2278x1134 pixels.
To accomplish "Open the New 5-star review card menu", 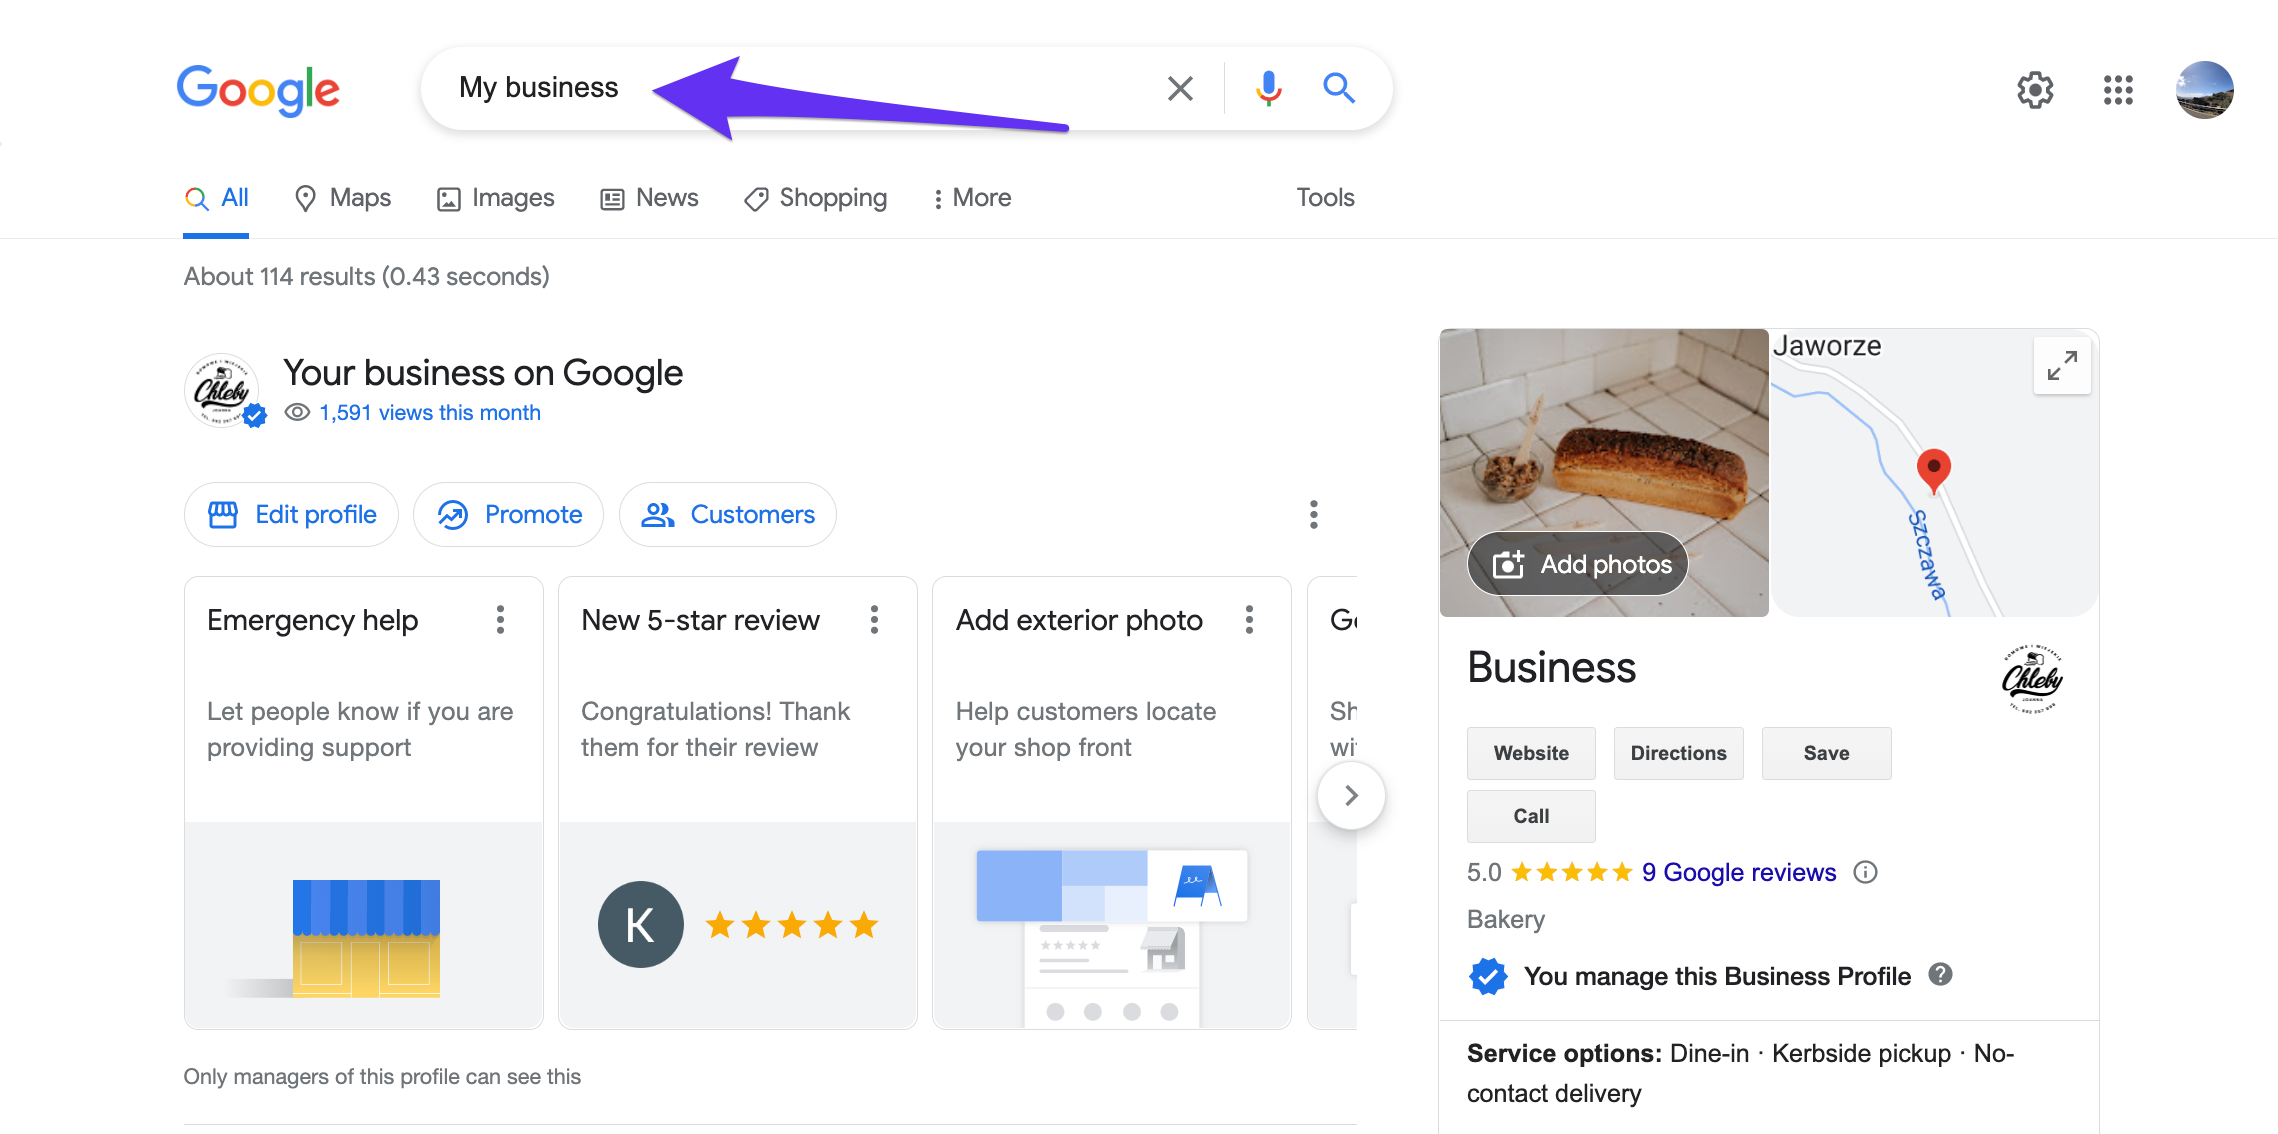I will pyautogui.click(x=874, y=620).
